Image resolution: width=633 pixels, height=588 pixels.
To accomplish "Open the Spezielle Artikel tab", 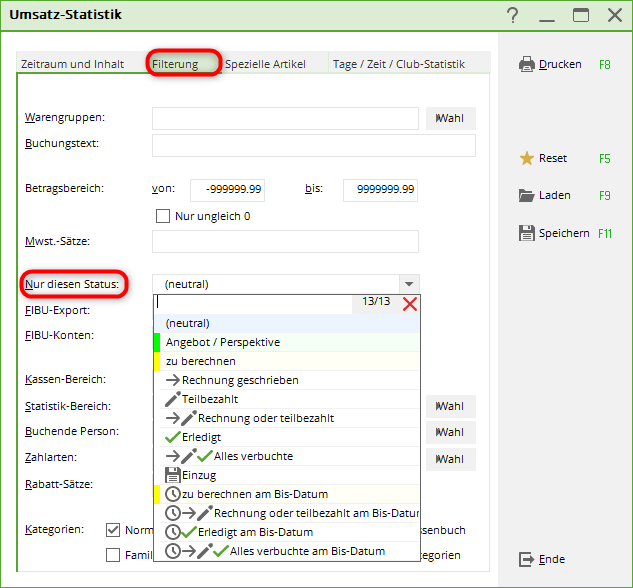I will pyautogui.click(x=265, y=64).
